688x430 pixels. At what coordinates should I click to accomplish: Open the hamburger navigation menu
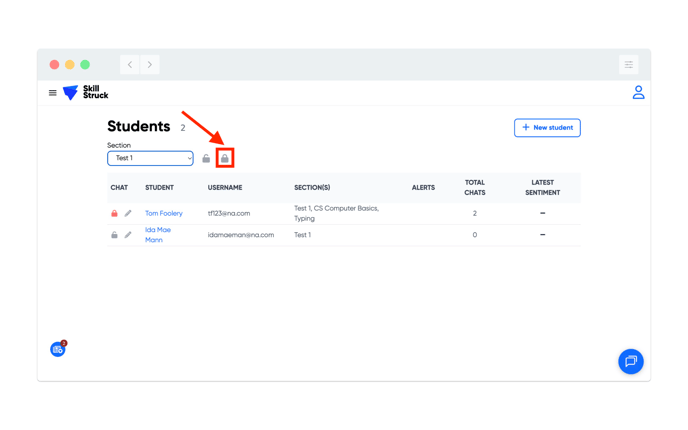tap(53, 93)
